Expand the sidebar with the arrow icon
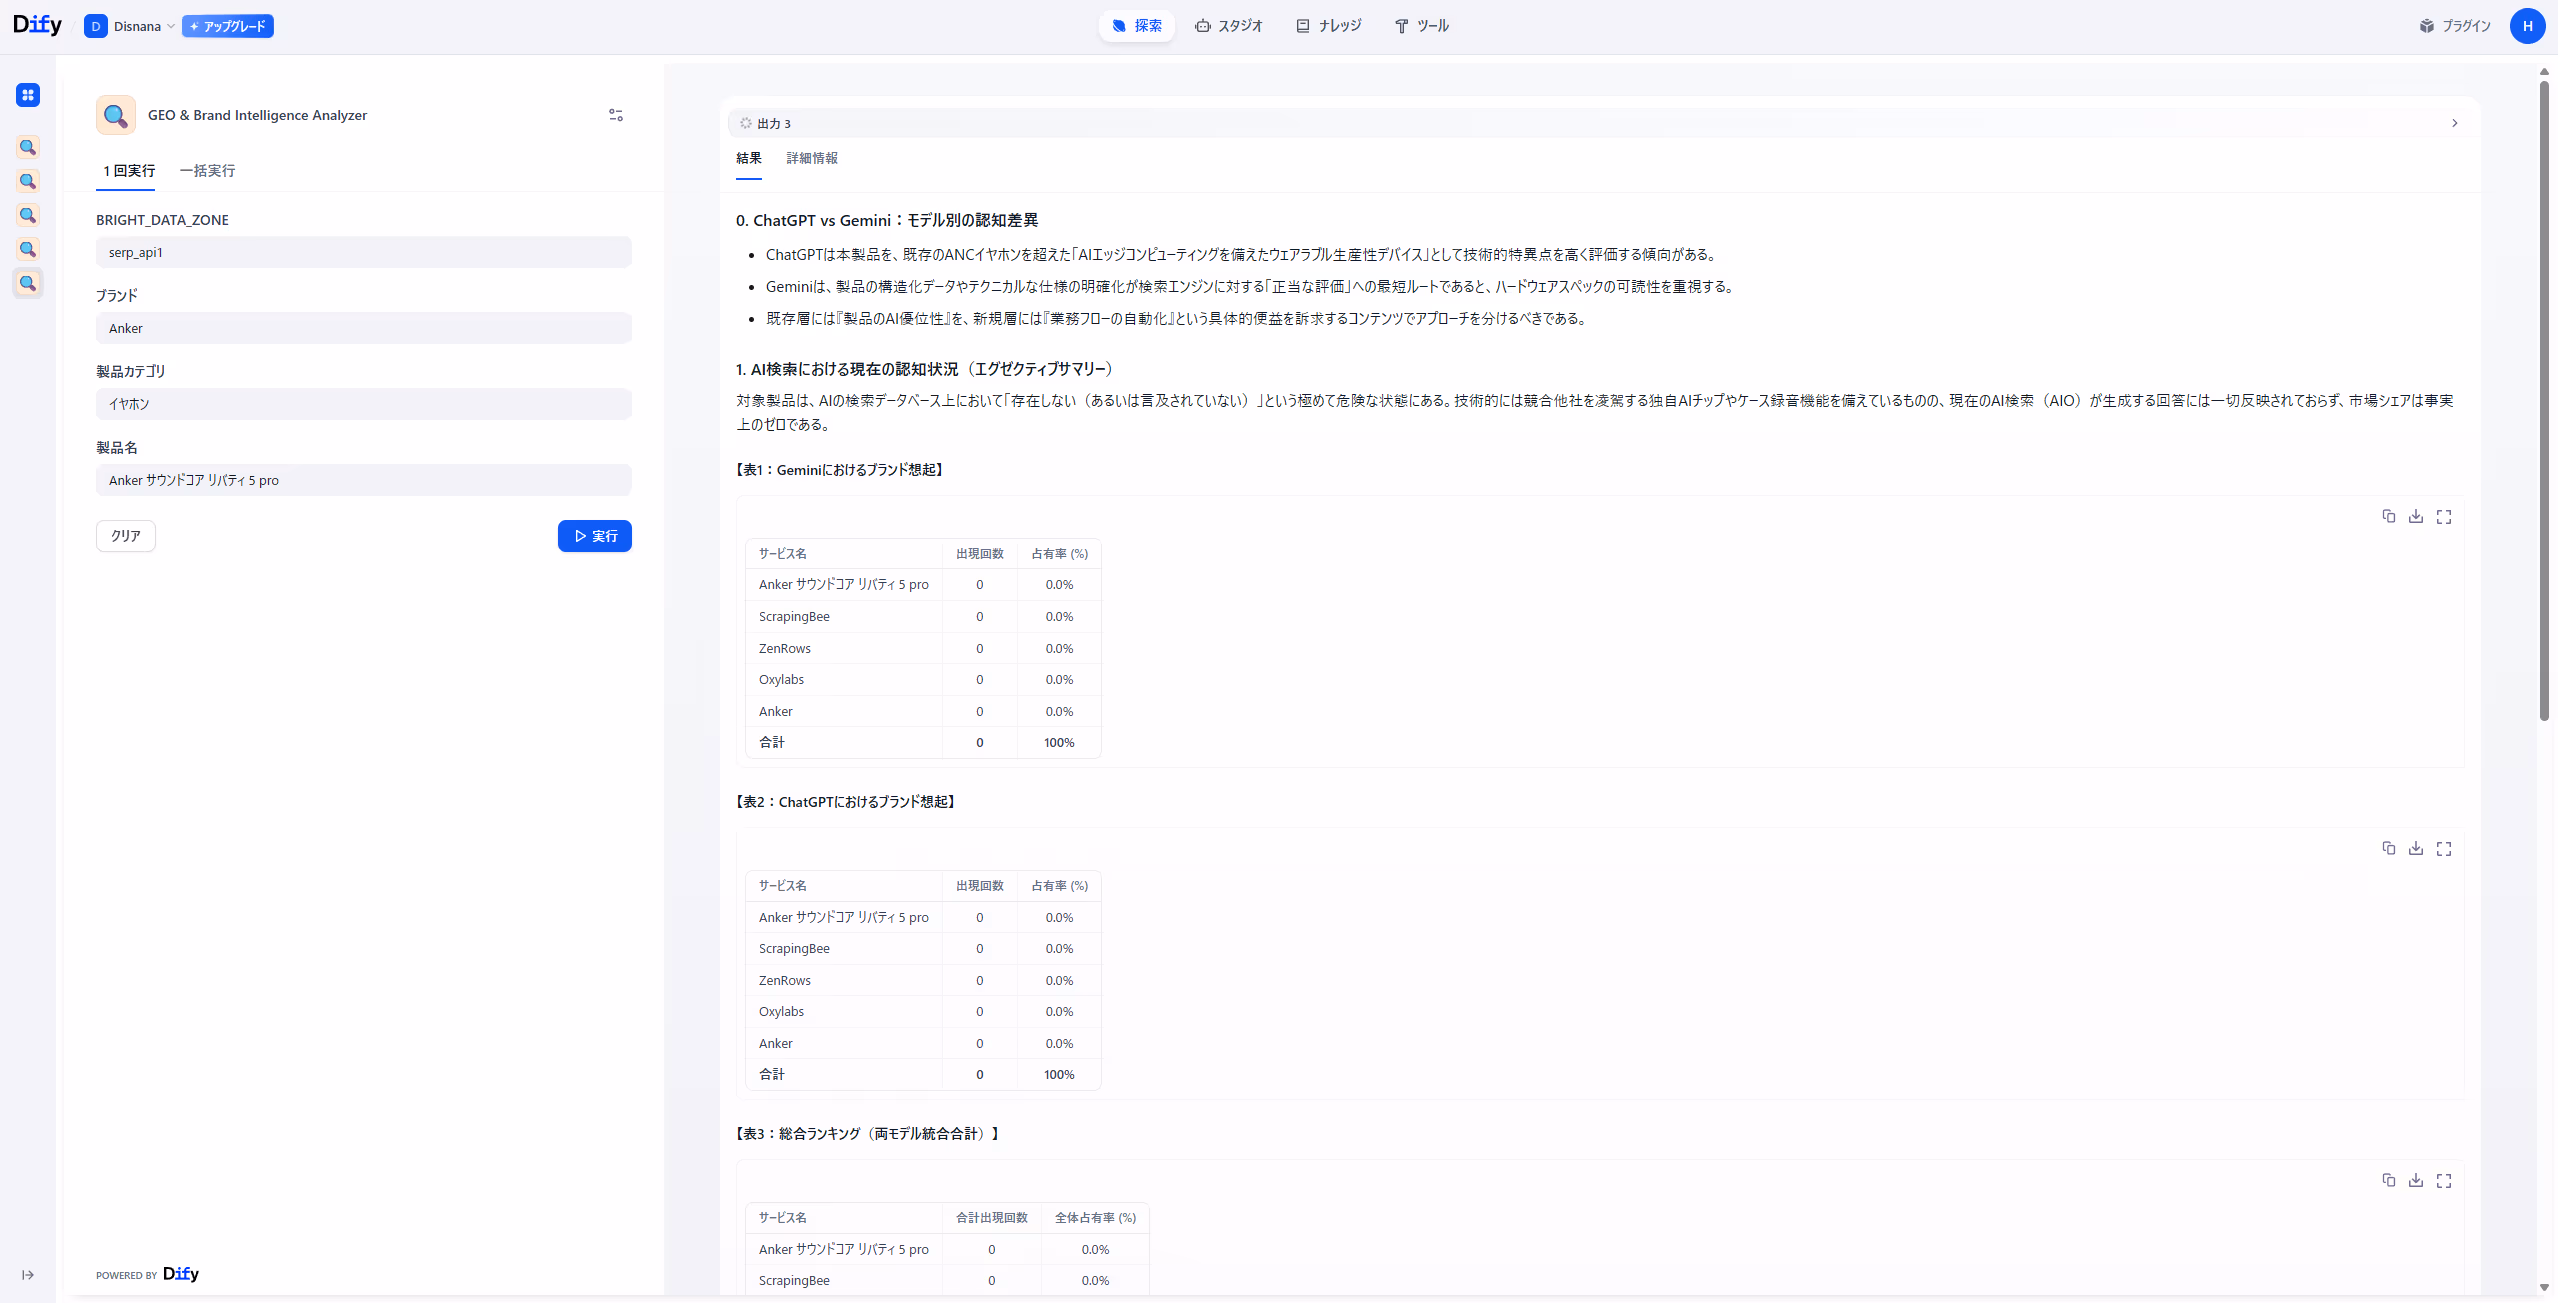 pyautogui.click(x=28, y=1275)
